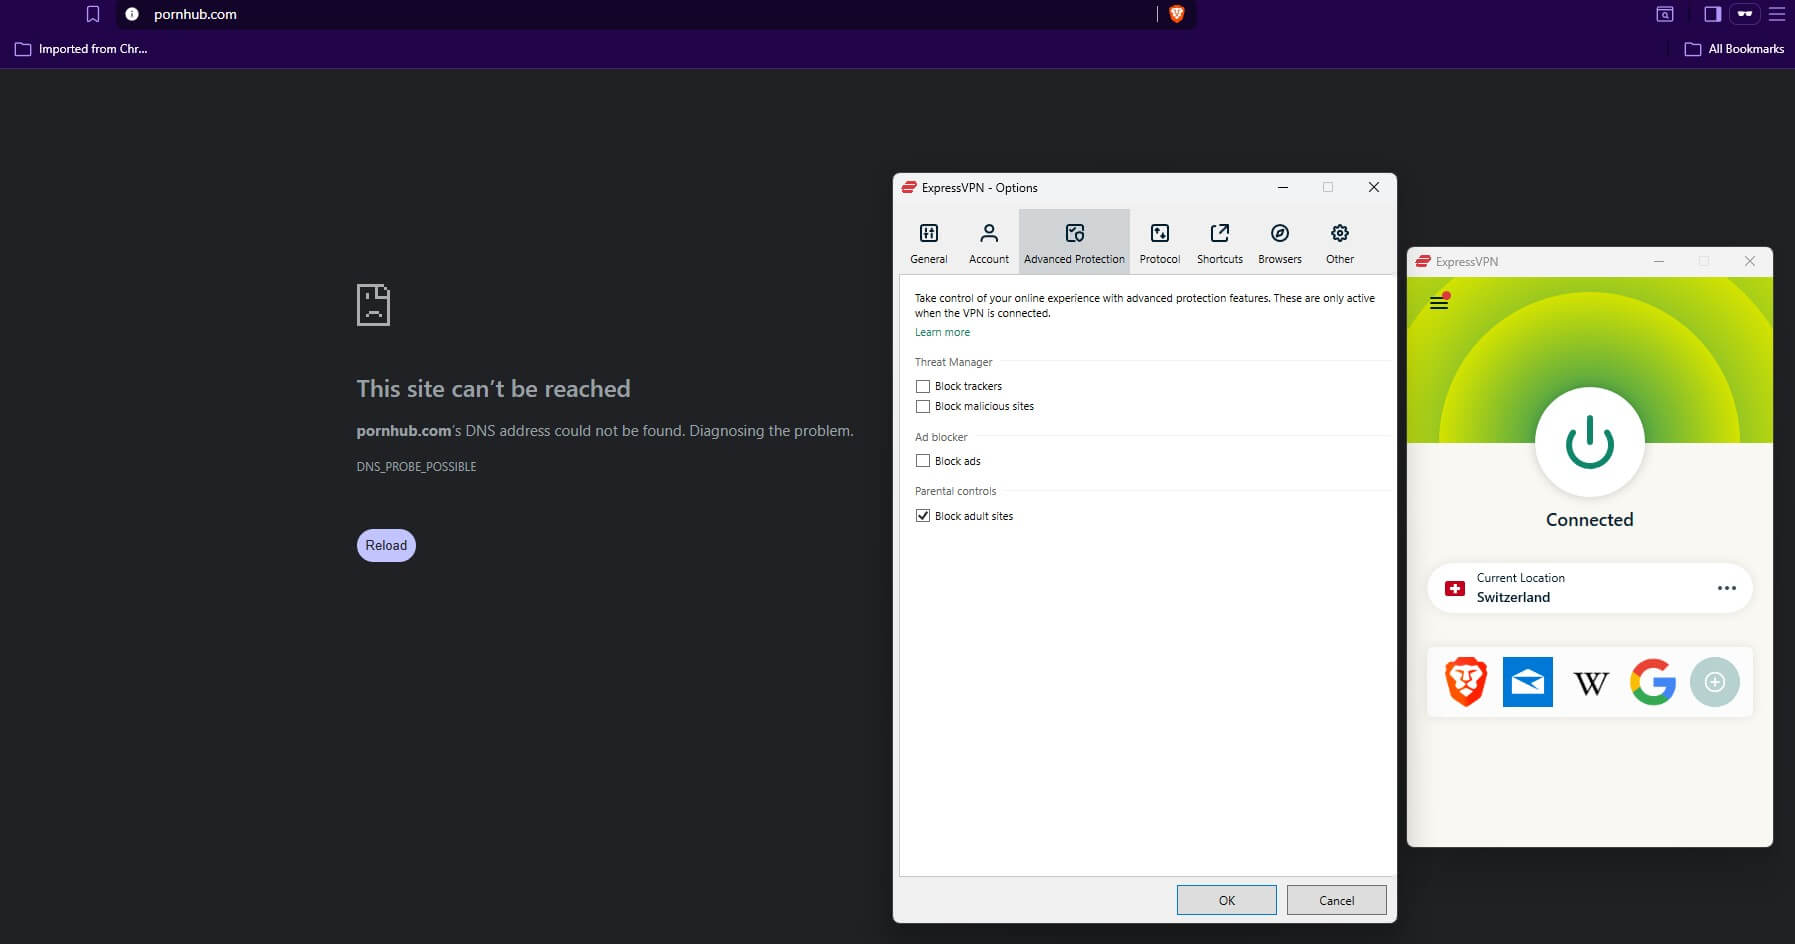Click the Ad blocker section label
The height and width of the screenshot is (944, 1795).
(x=941, y=437)
